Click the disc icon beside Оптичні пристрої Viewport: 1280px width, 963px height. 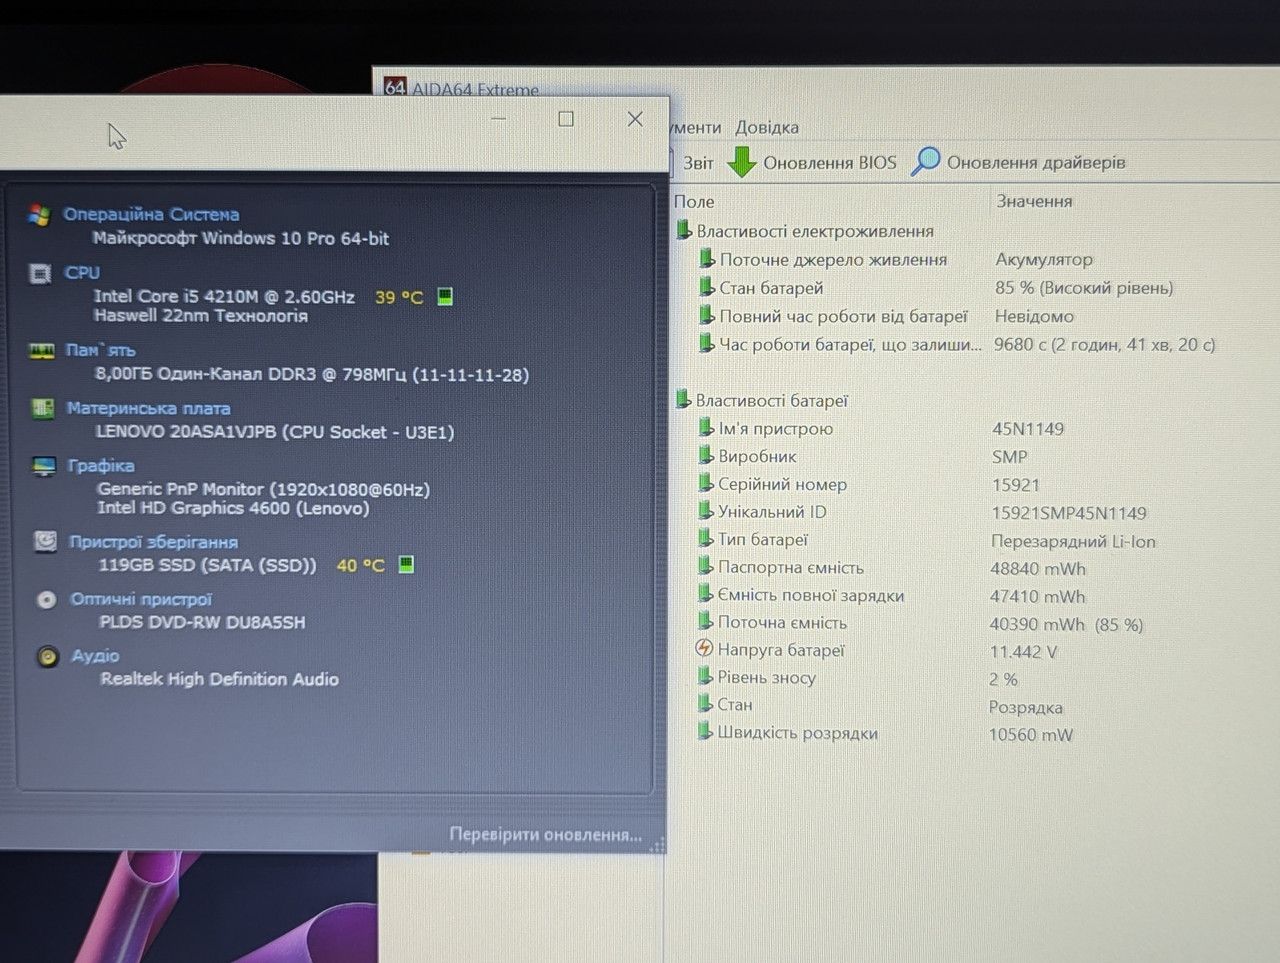tap(46, 599)
